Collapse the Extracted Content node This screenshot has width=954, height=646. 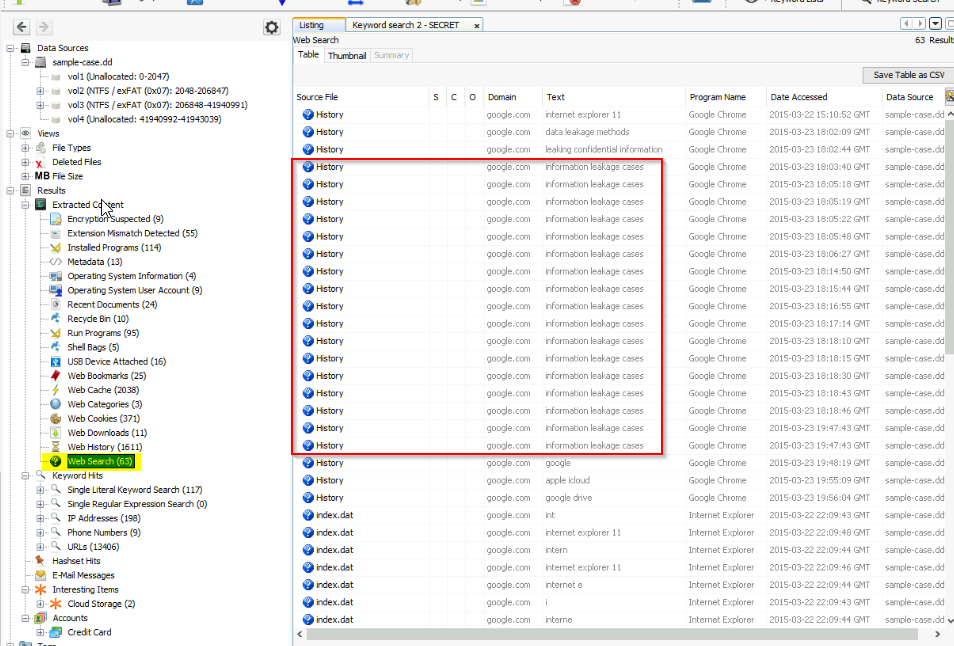click(26, 205)
